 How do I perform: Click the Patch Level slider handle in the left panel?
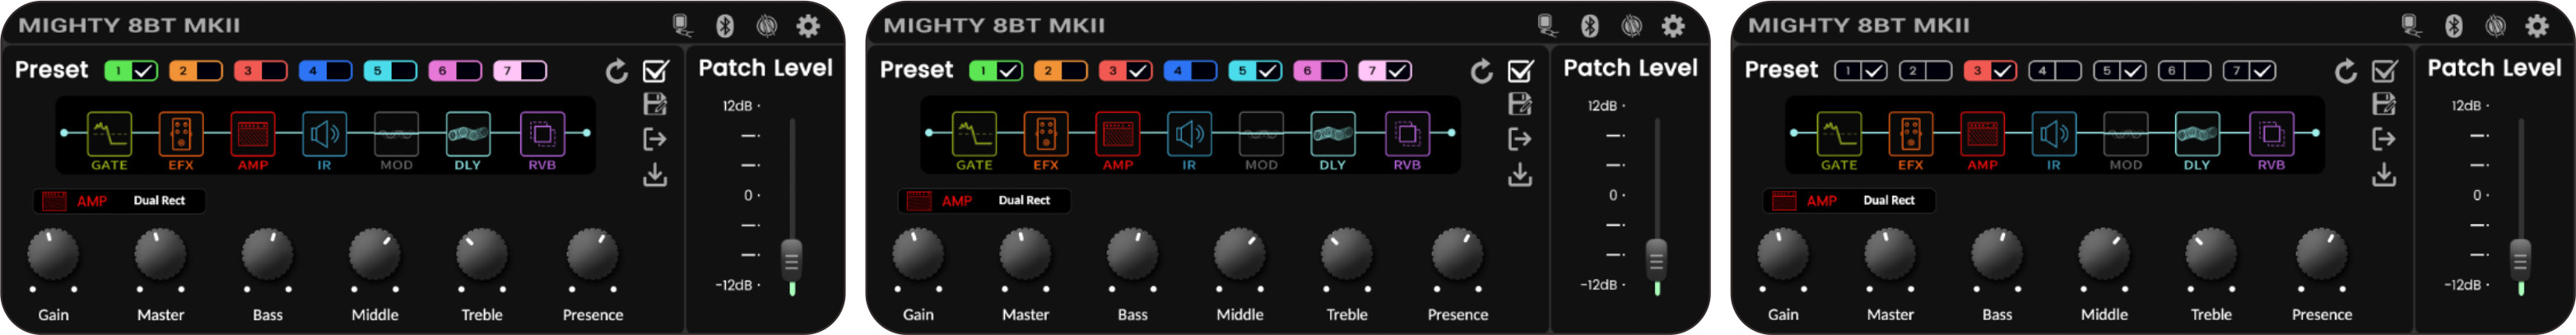coord(791,260)
